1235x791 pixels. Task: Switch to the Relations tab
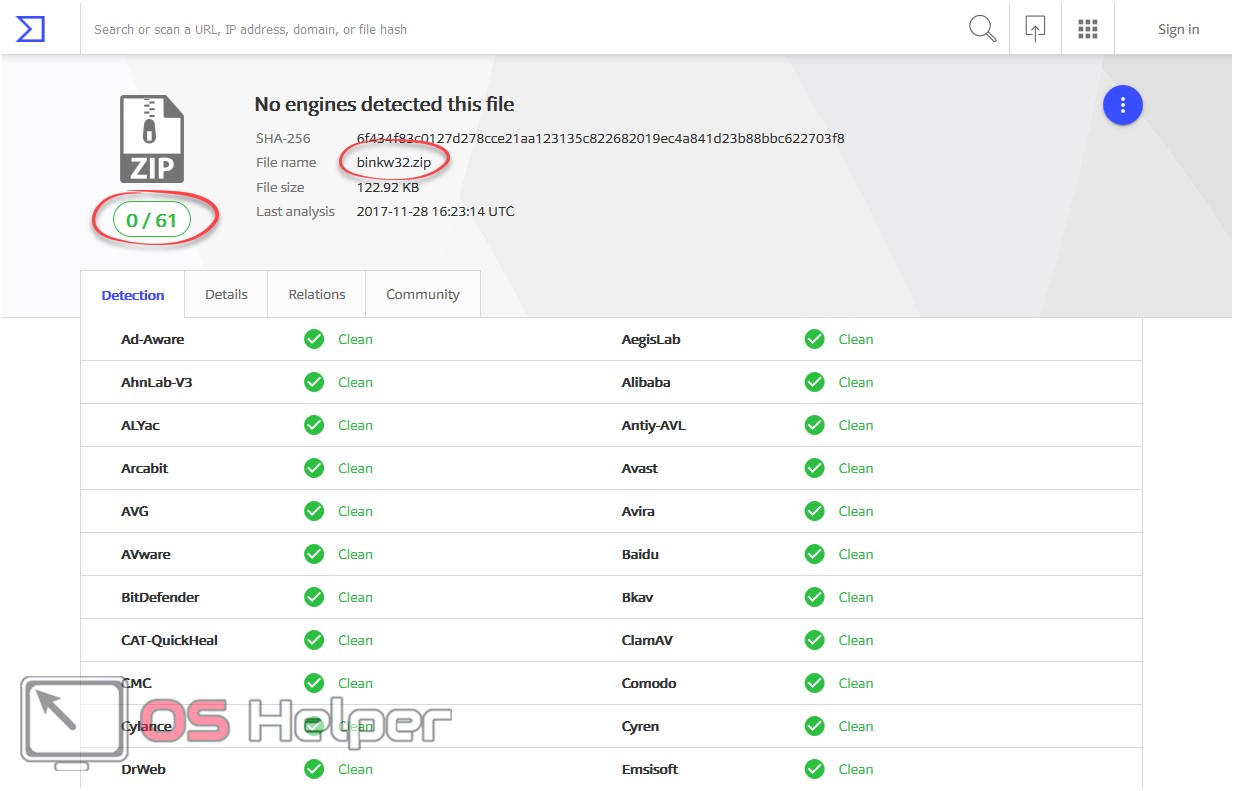(x=316, y=295)
